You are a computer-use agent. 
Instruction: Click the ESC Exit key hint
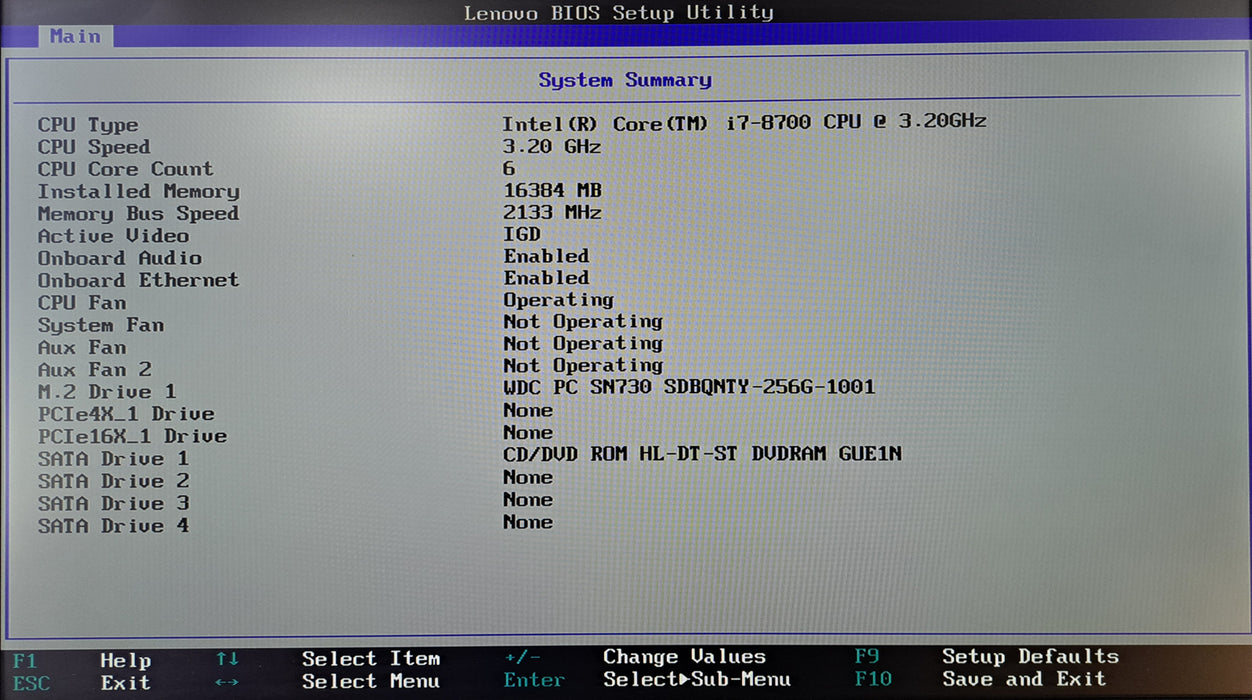(x=82, y=683)
